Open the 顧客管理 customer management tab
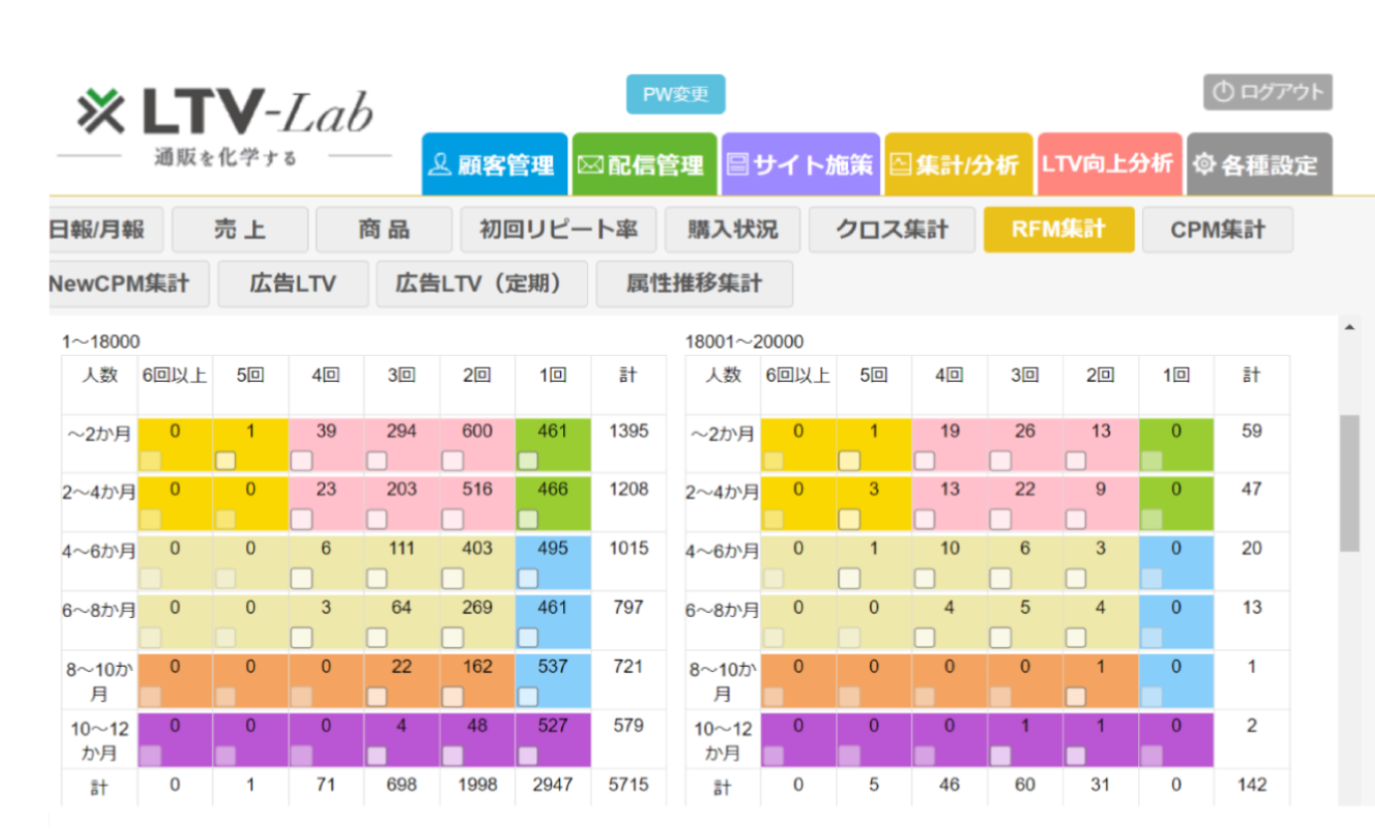 point(494,165)
